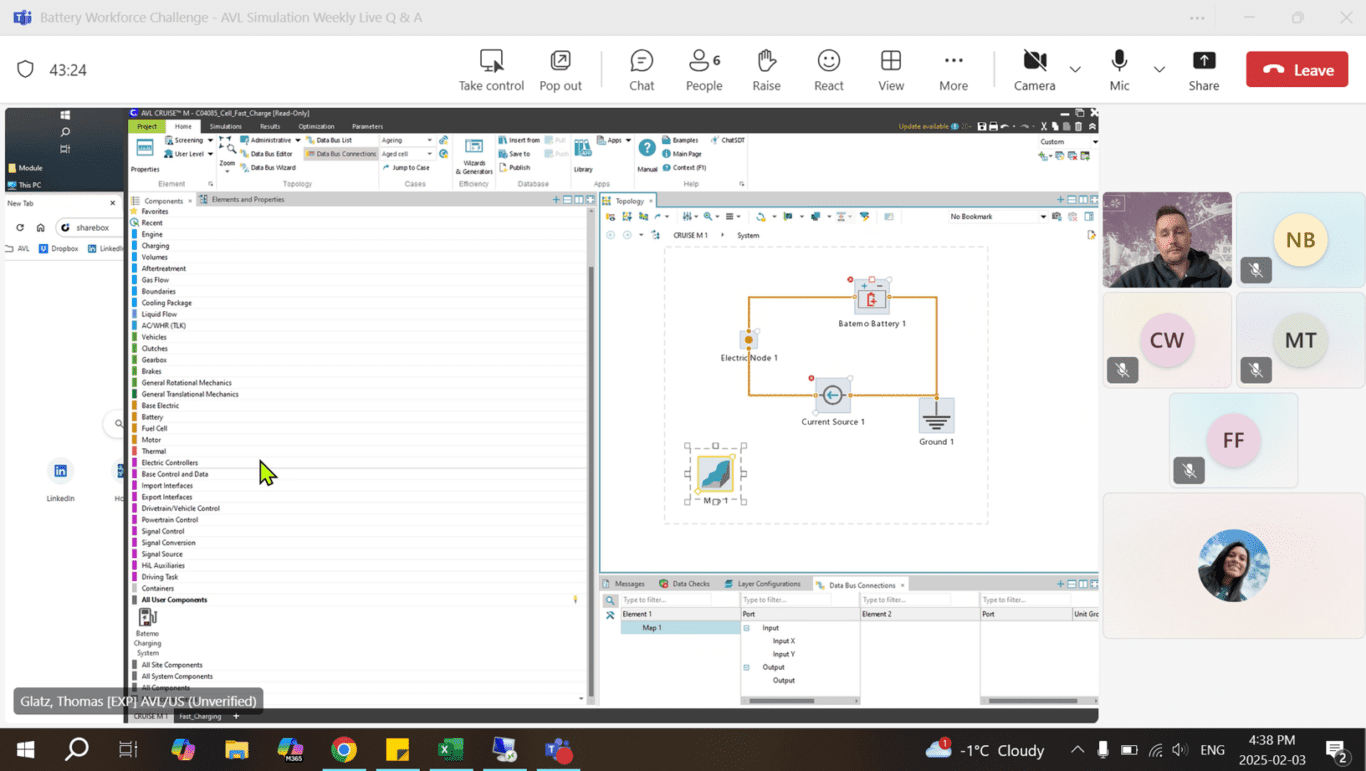
Task: Click the search icon in Data Bus Connections
Action: (610, 600)
